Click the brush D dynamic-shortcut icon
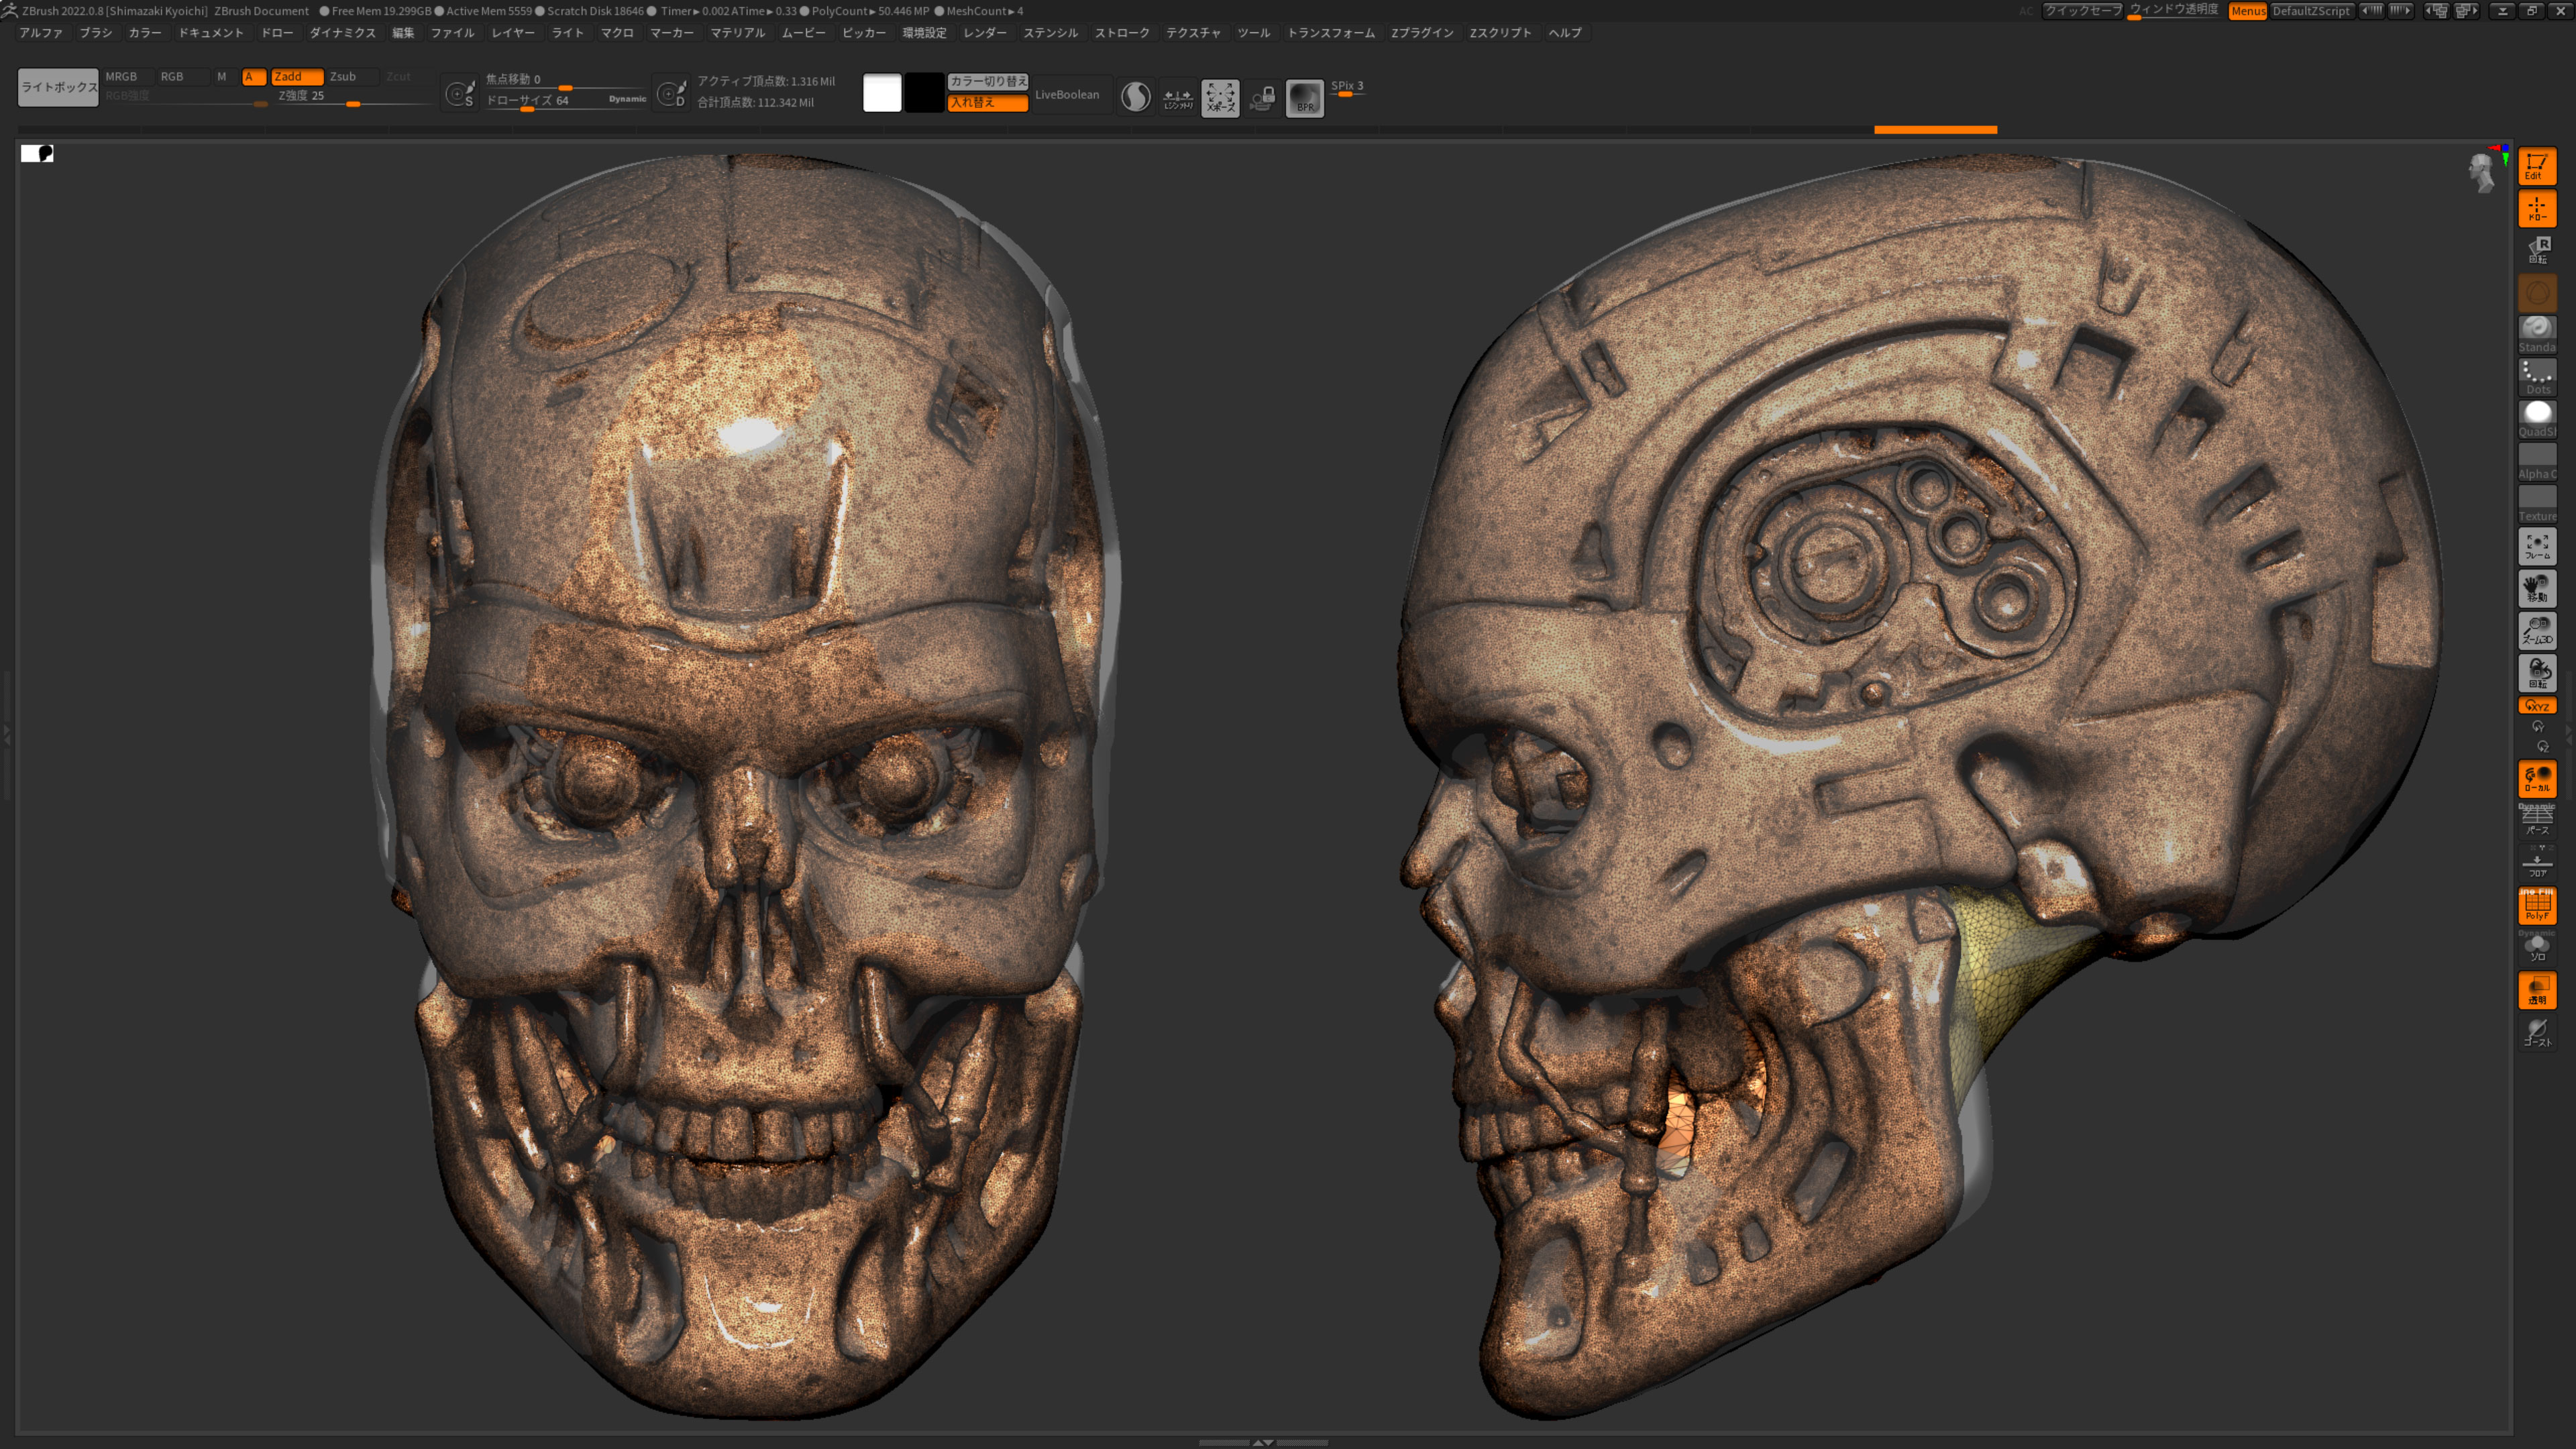Image resolution: width=2576 pixels, height=1449 pixels. pyautogui.click(x=671, y=94)
